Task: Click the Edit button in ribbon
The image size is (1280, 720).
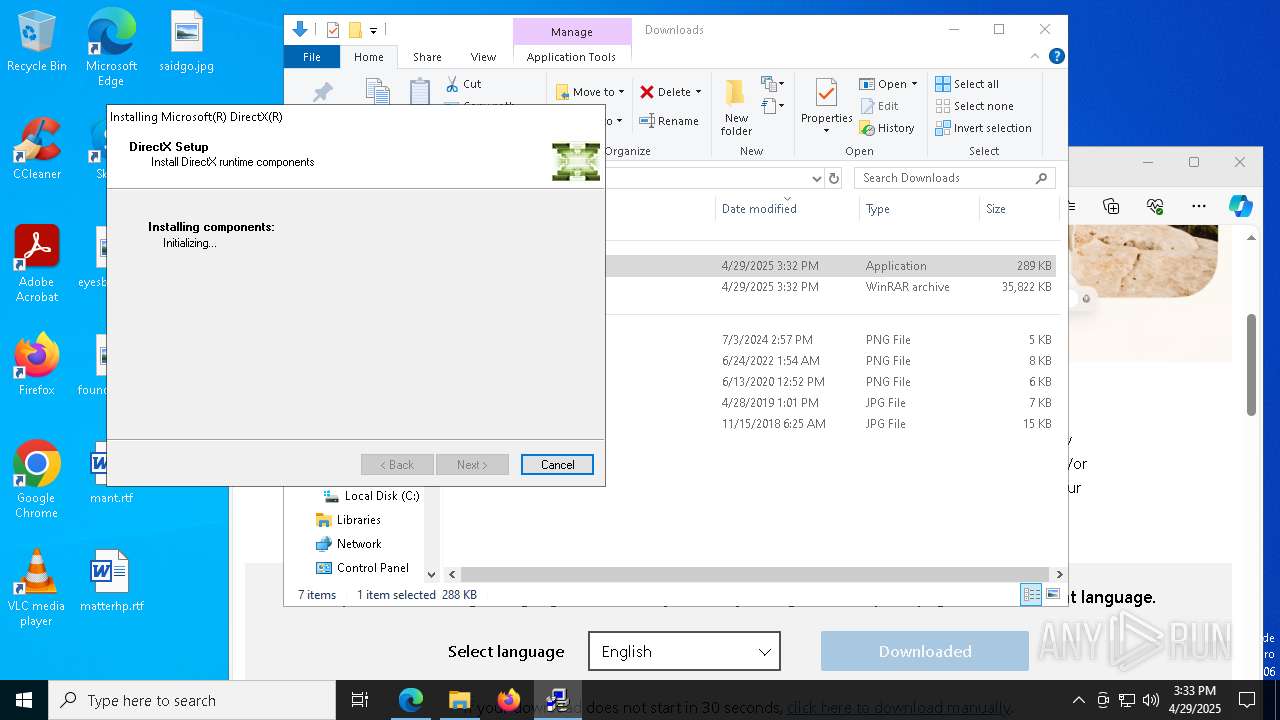Action: (x=879, y=106)
